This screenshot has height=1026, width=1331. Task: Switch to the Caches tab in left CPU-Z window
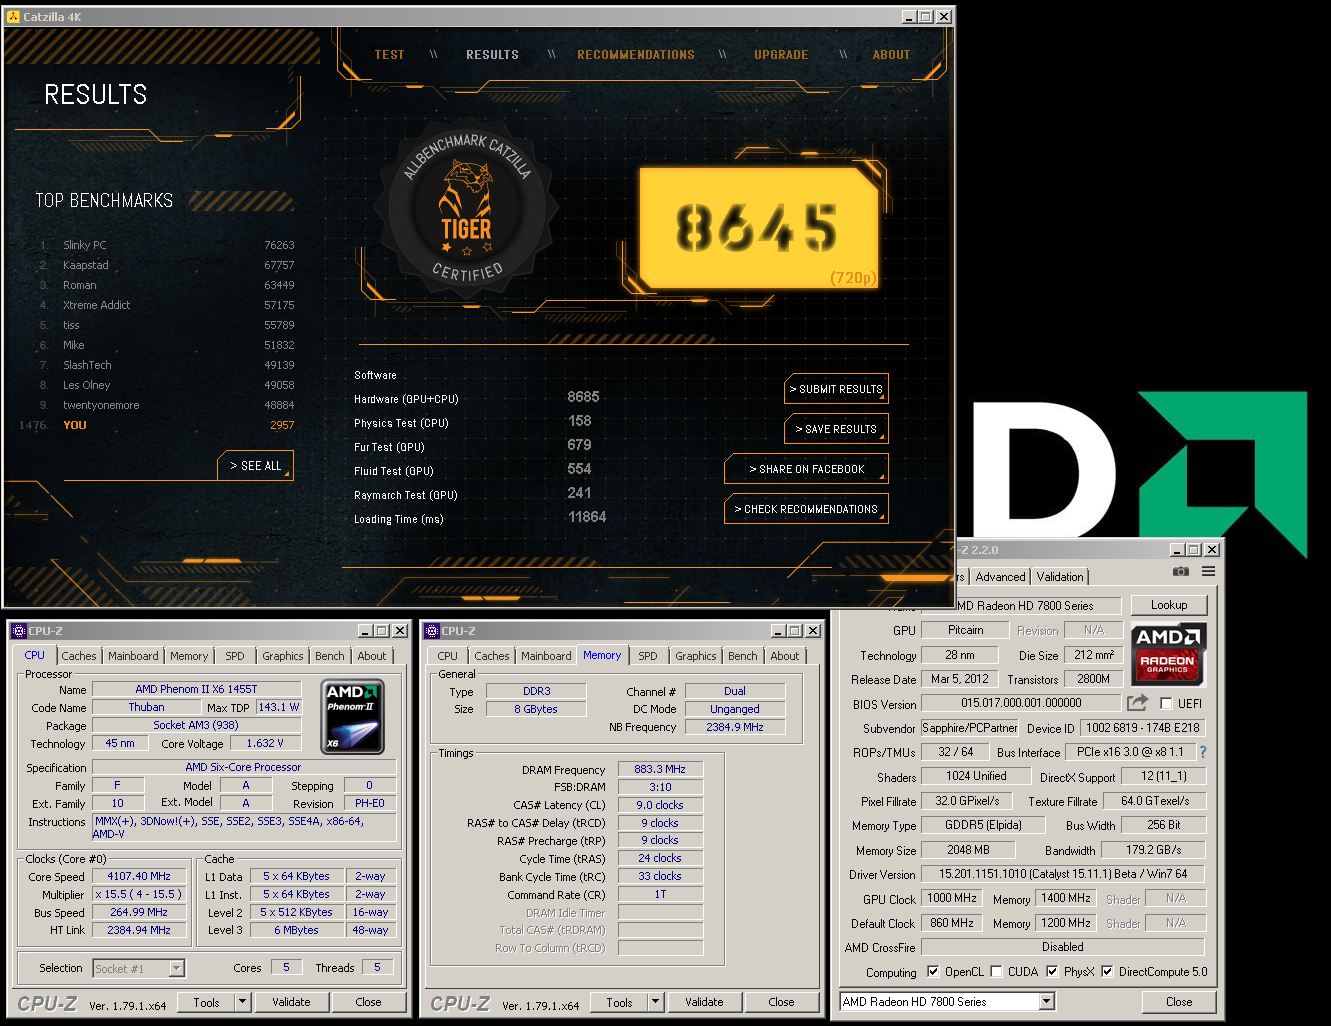(x=79, y=656)
